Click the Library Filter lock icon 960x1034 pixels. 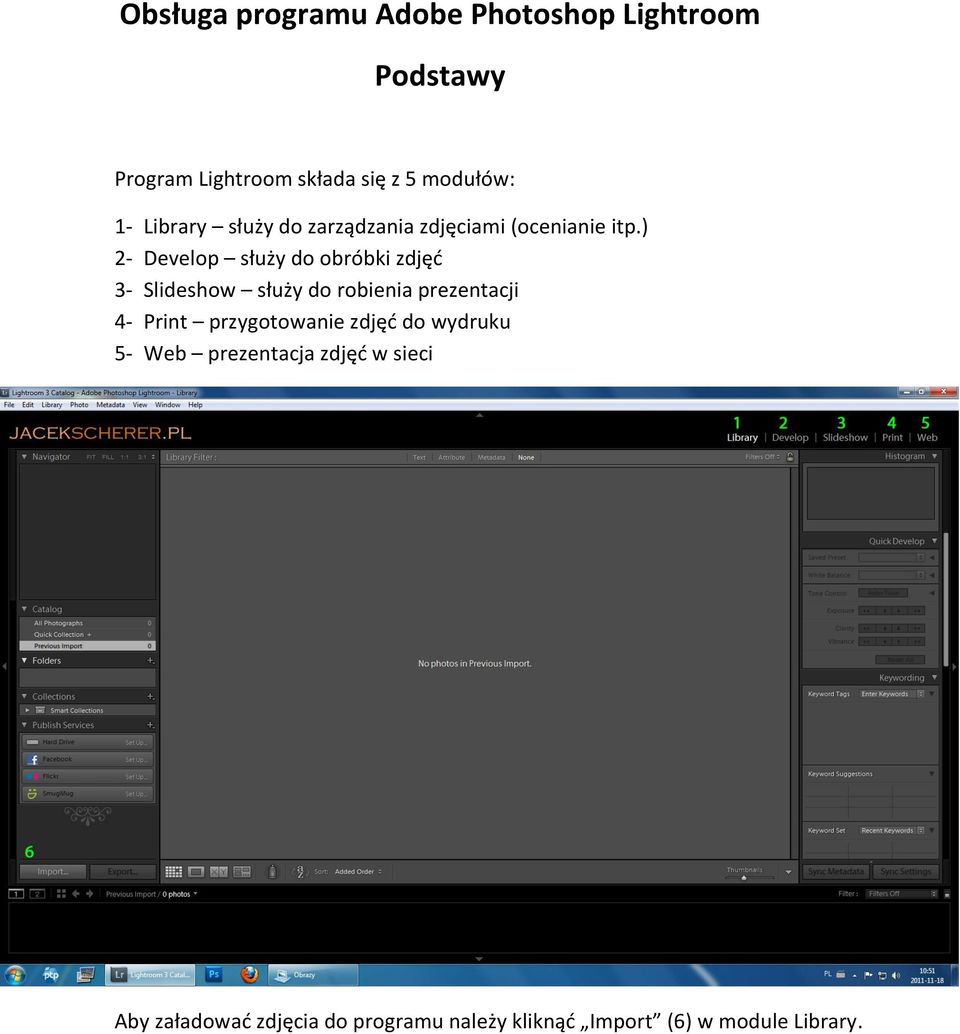click(790, 456)
